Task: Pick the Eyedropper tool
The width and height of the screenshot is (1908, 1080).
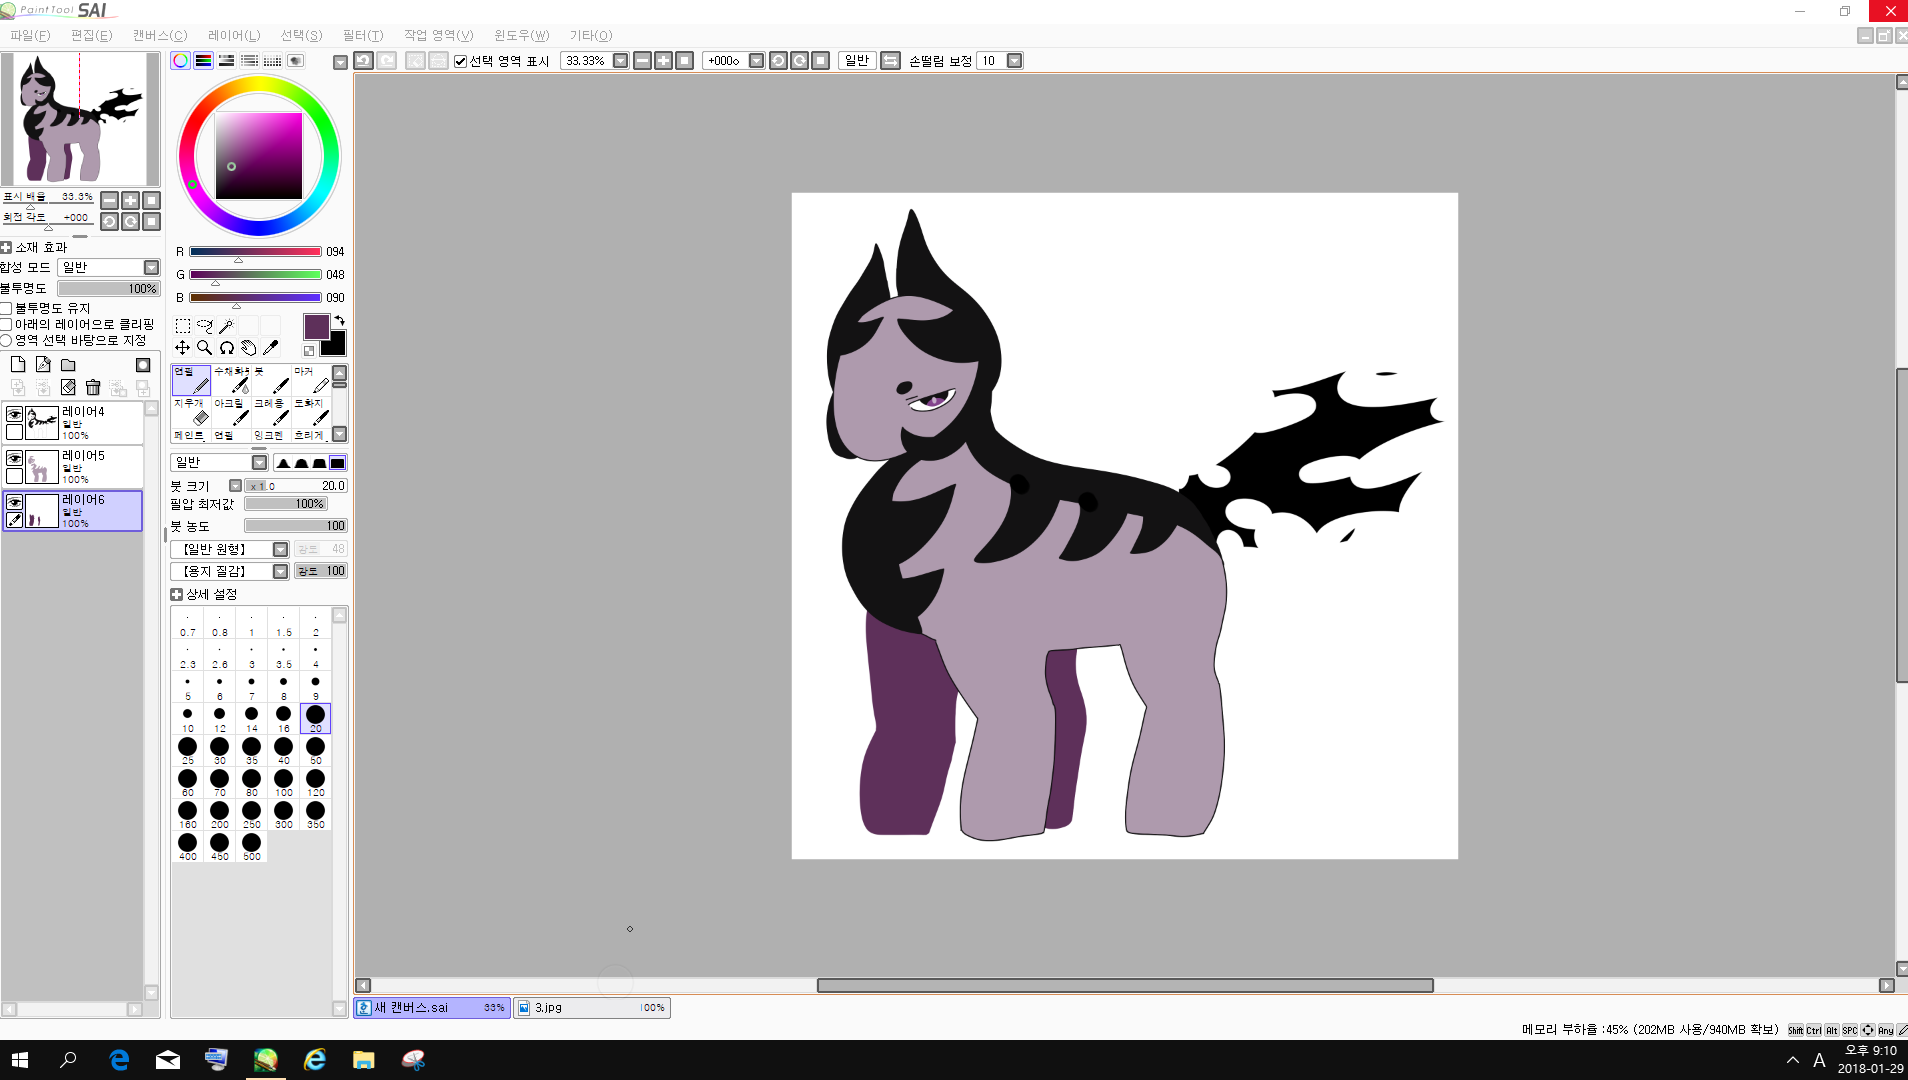Action: pyautogui.click(x=270, y=348)
